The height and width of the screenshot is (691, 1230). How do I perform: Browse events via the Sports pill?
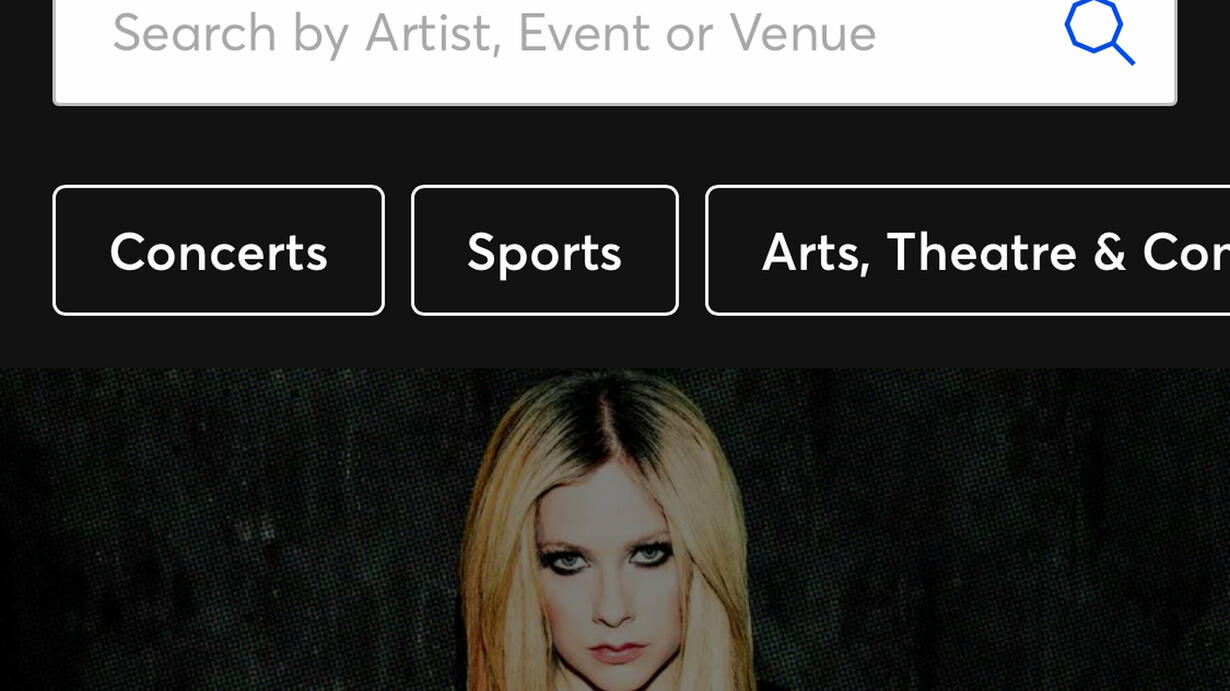[x=545, y=250]
